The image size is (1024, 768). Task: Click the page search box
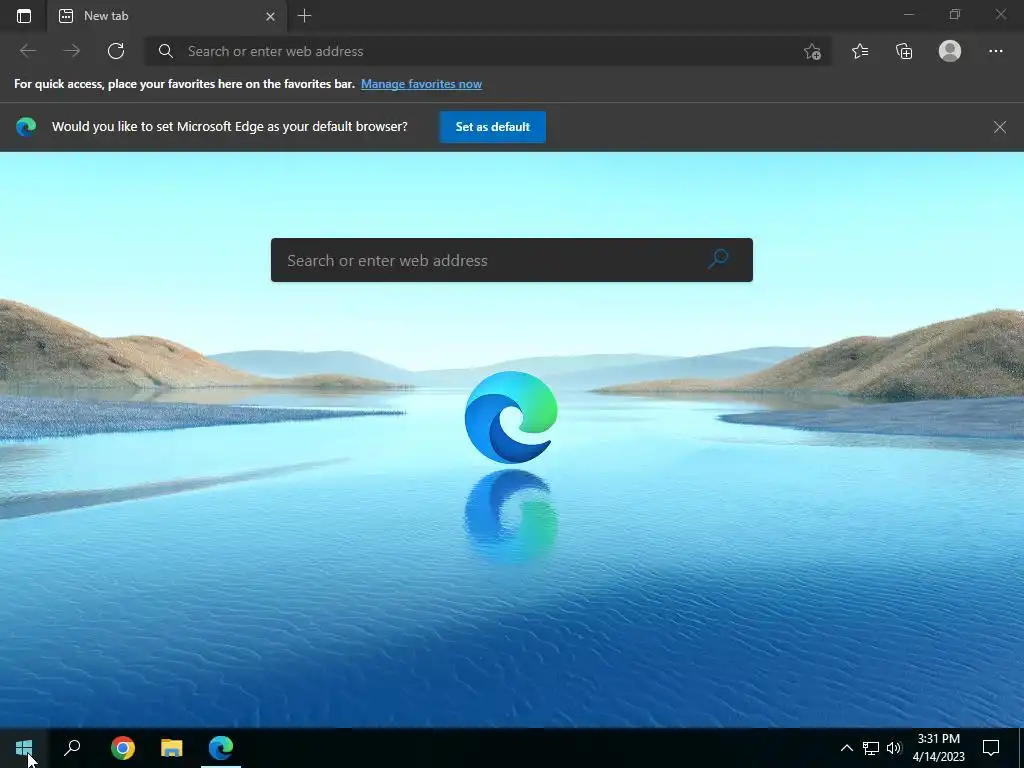click(x=511, y=260)
